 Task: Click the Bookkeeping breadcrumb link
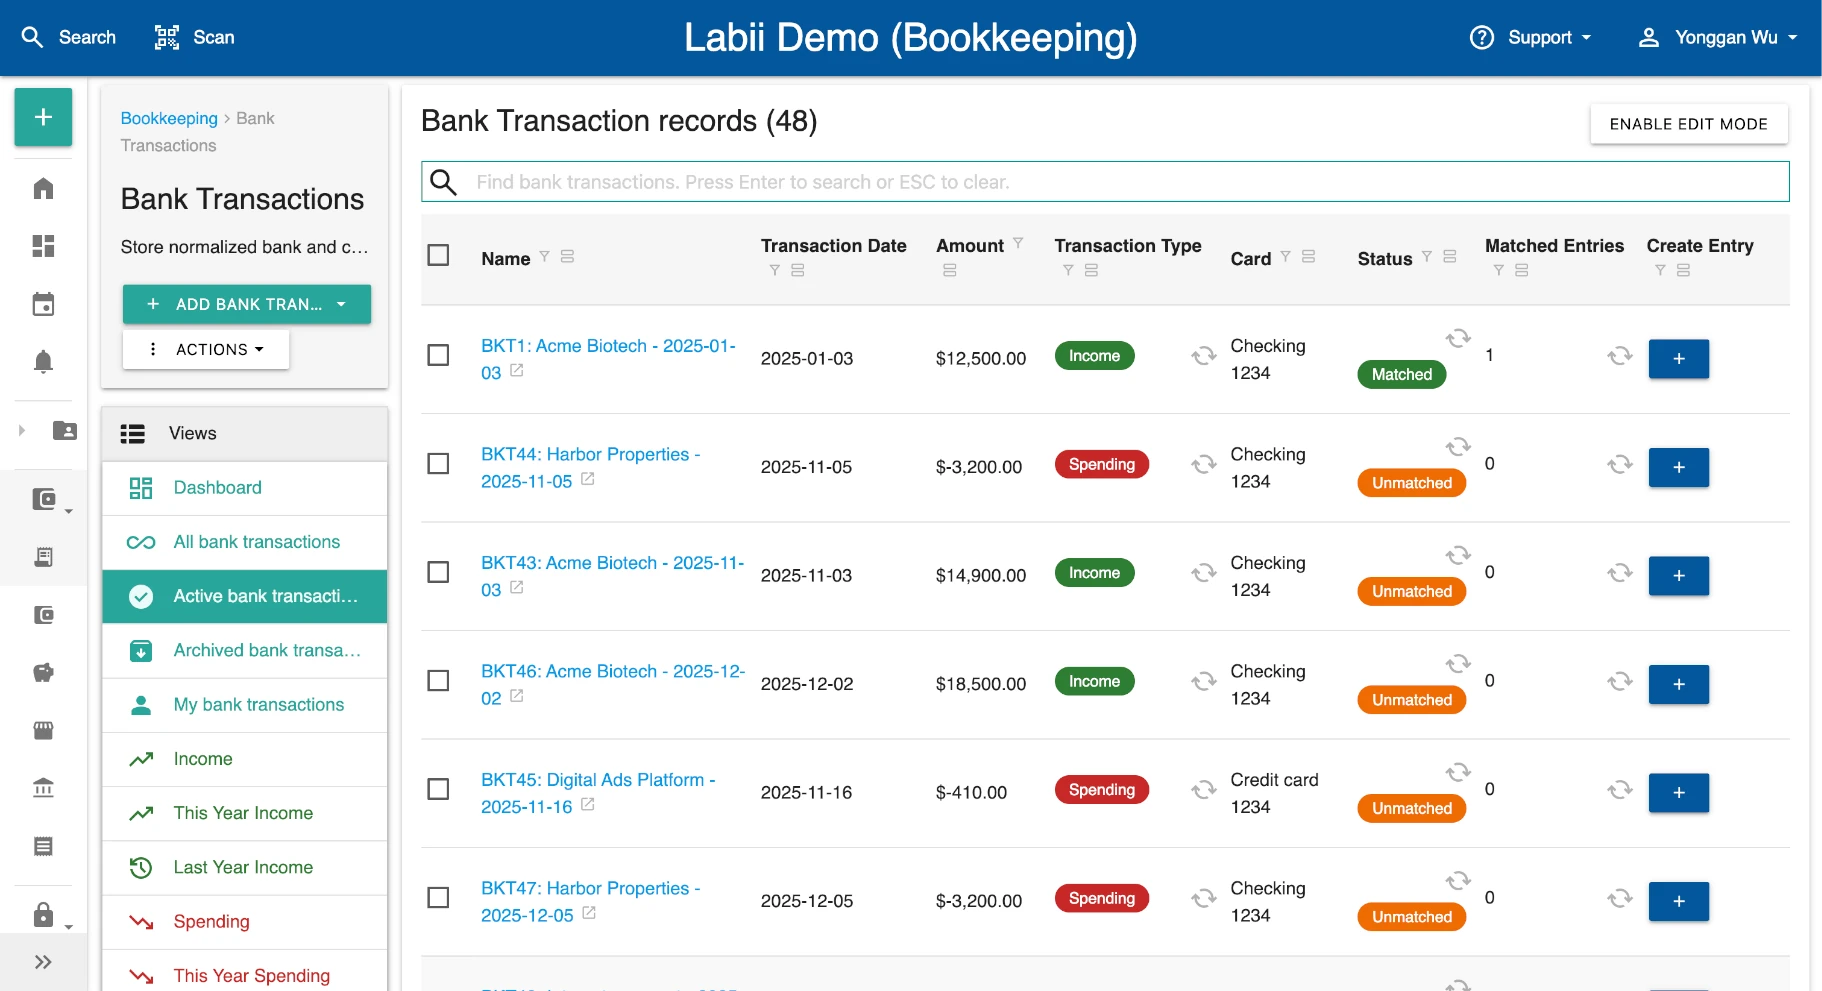[169, 118]
